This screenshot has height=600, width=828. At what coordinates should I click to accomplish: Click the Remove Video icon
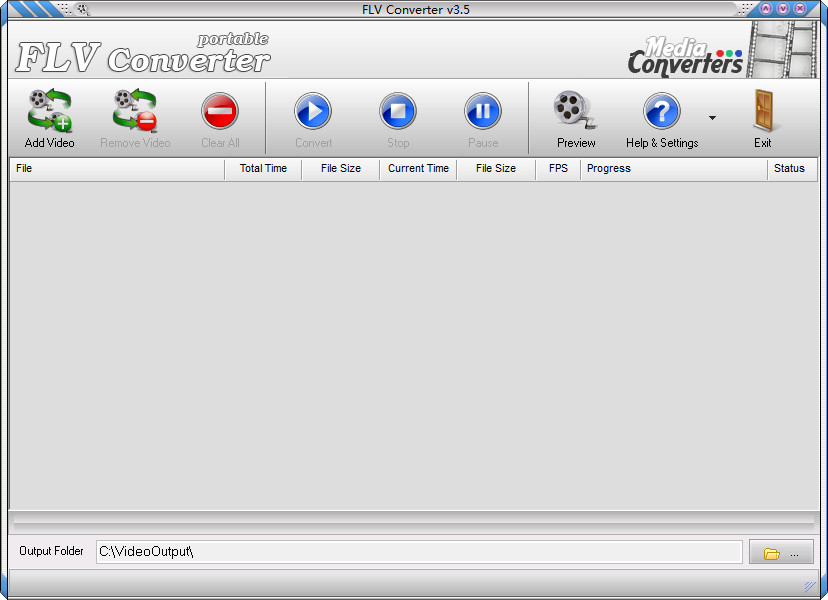tap(135, 110)
